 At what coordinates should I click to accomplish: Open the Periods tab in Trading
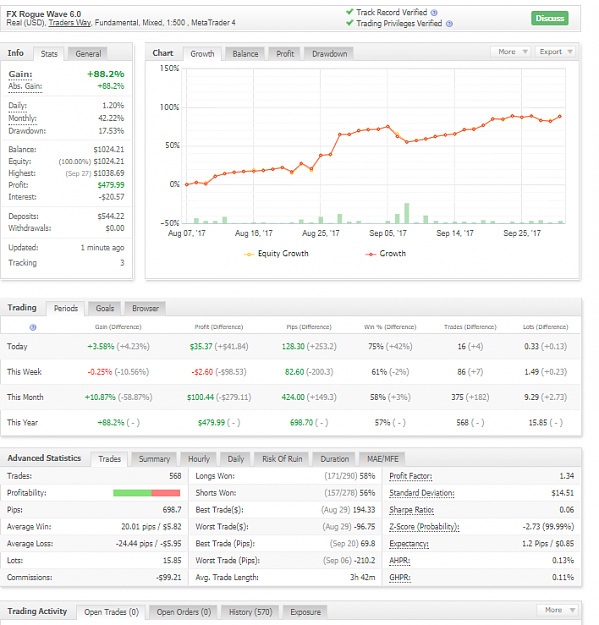click(x=66, y=308)
